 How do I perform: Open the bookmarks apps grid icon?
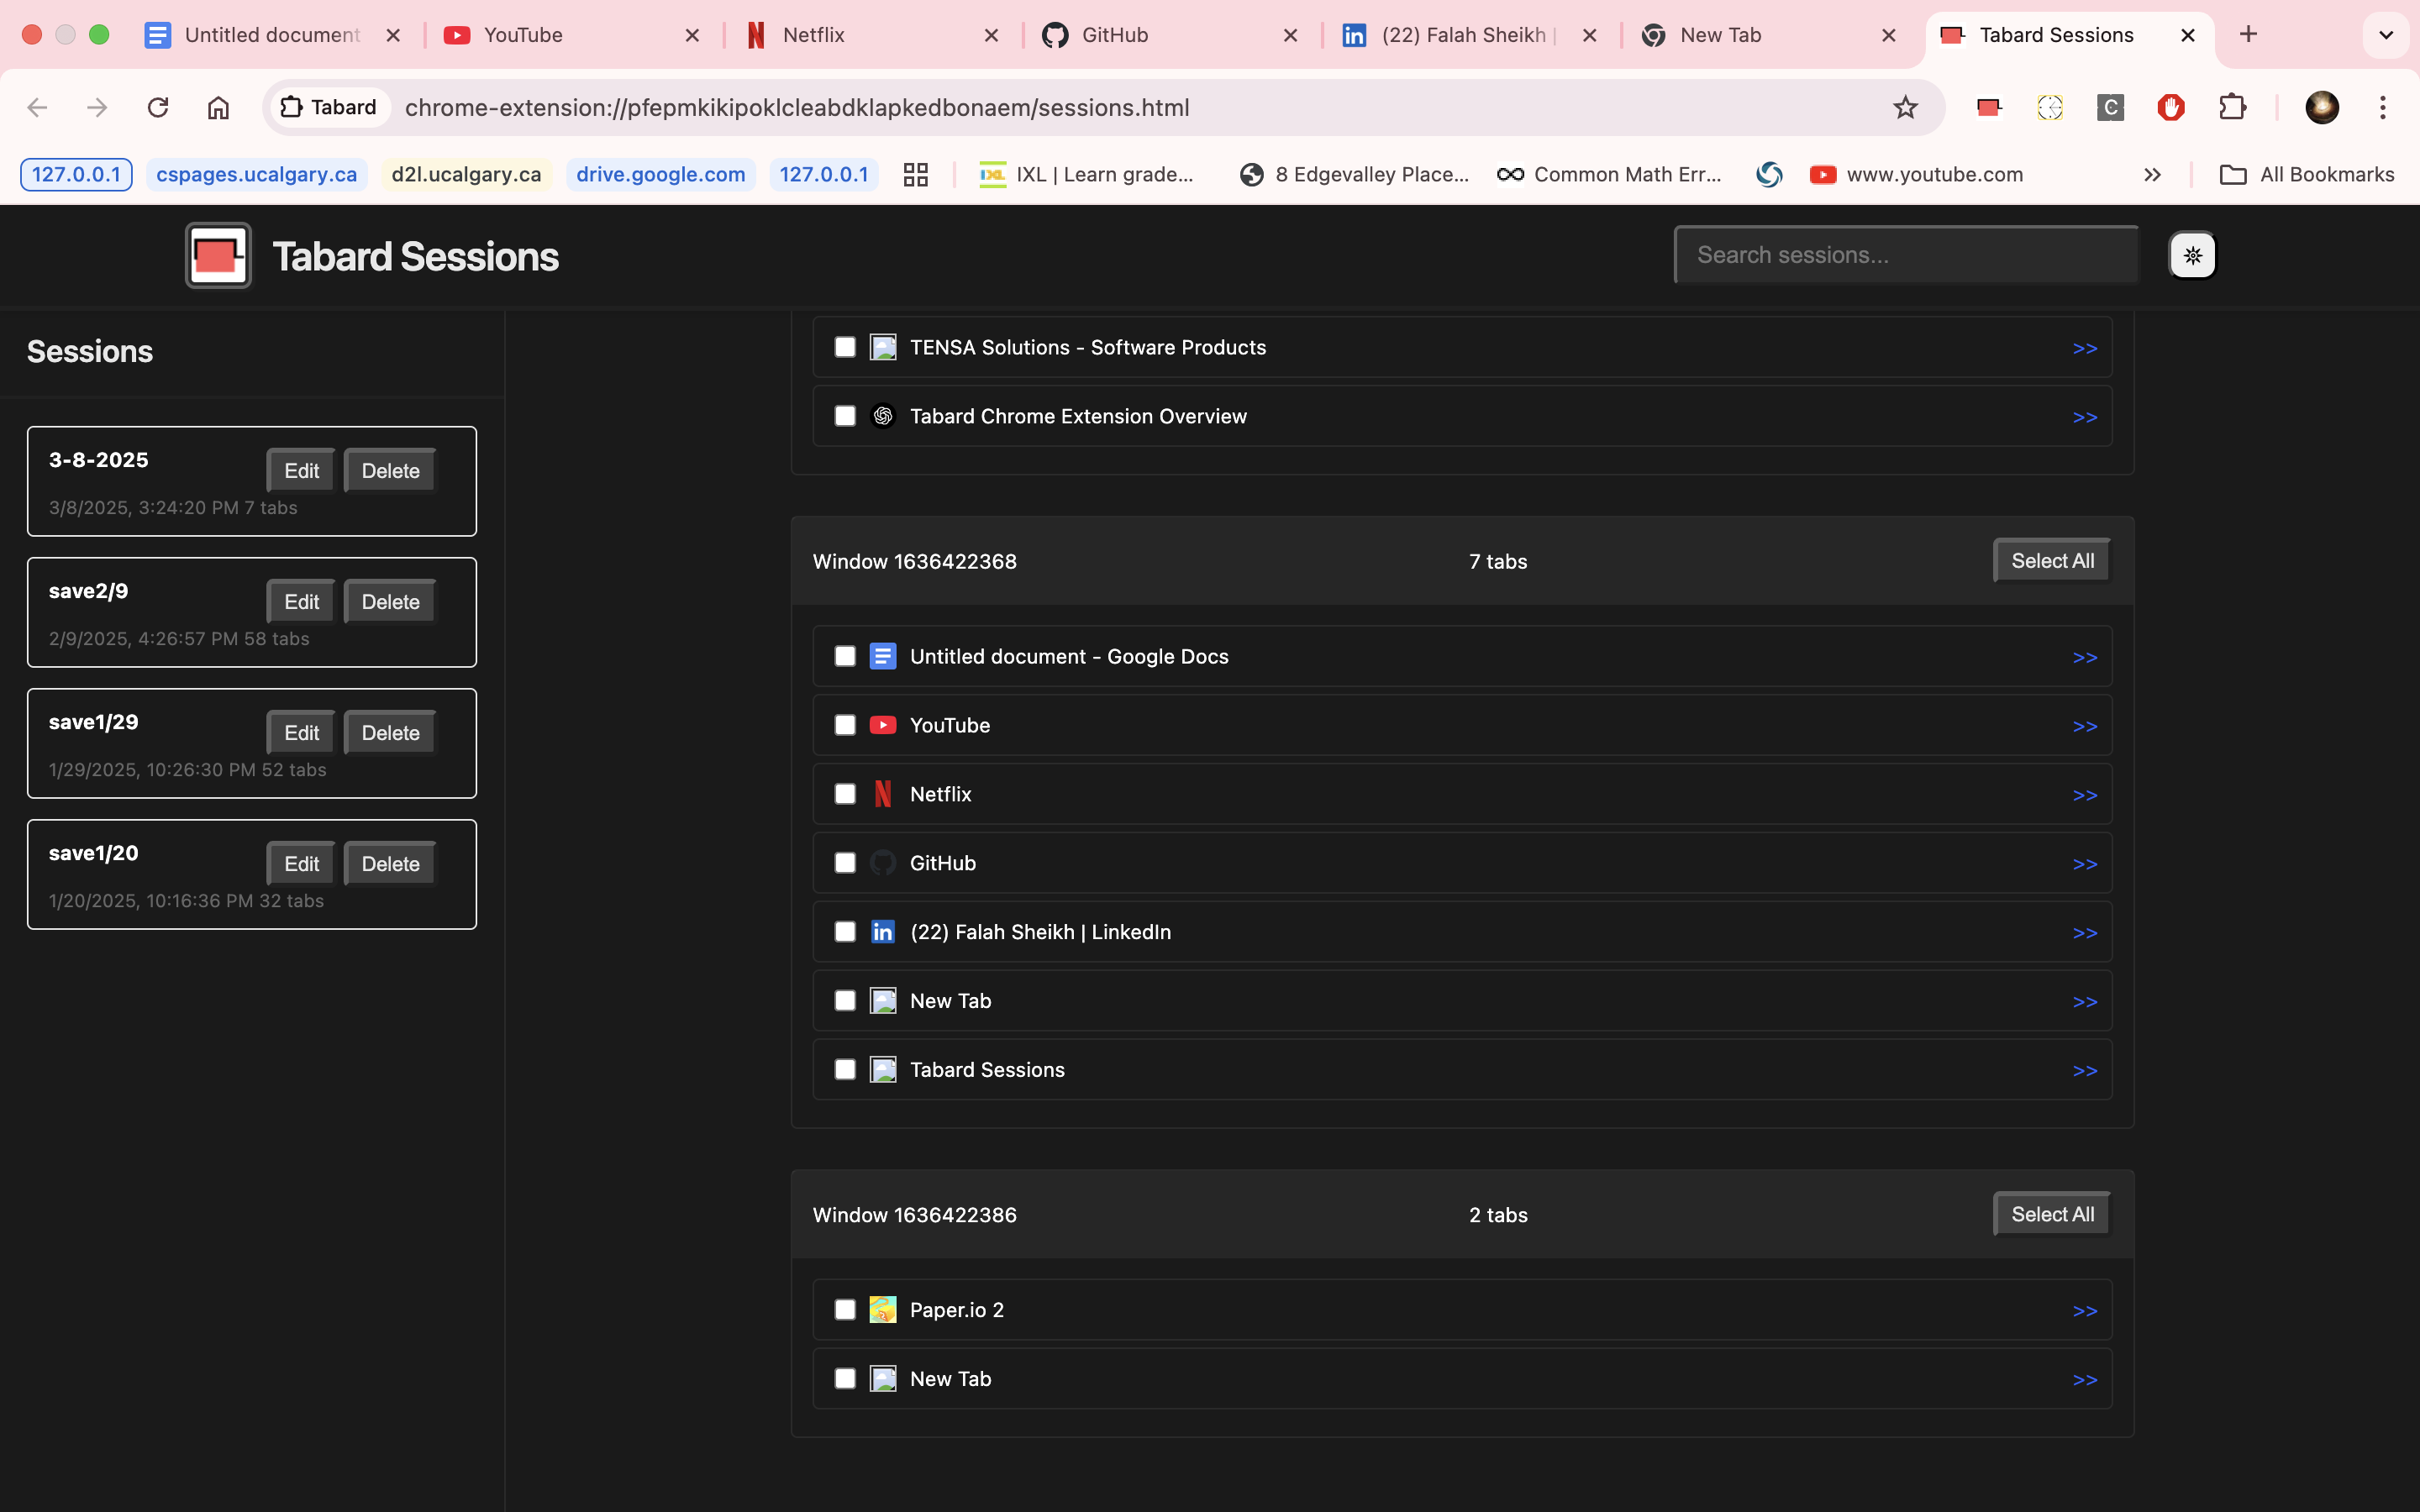(915, 174)
